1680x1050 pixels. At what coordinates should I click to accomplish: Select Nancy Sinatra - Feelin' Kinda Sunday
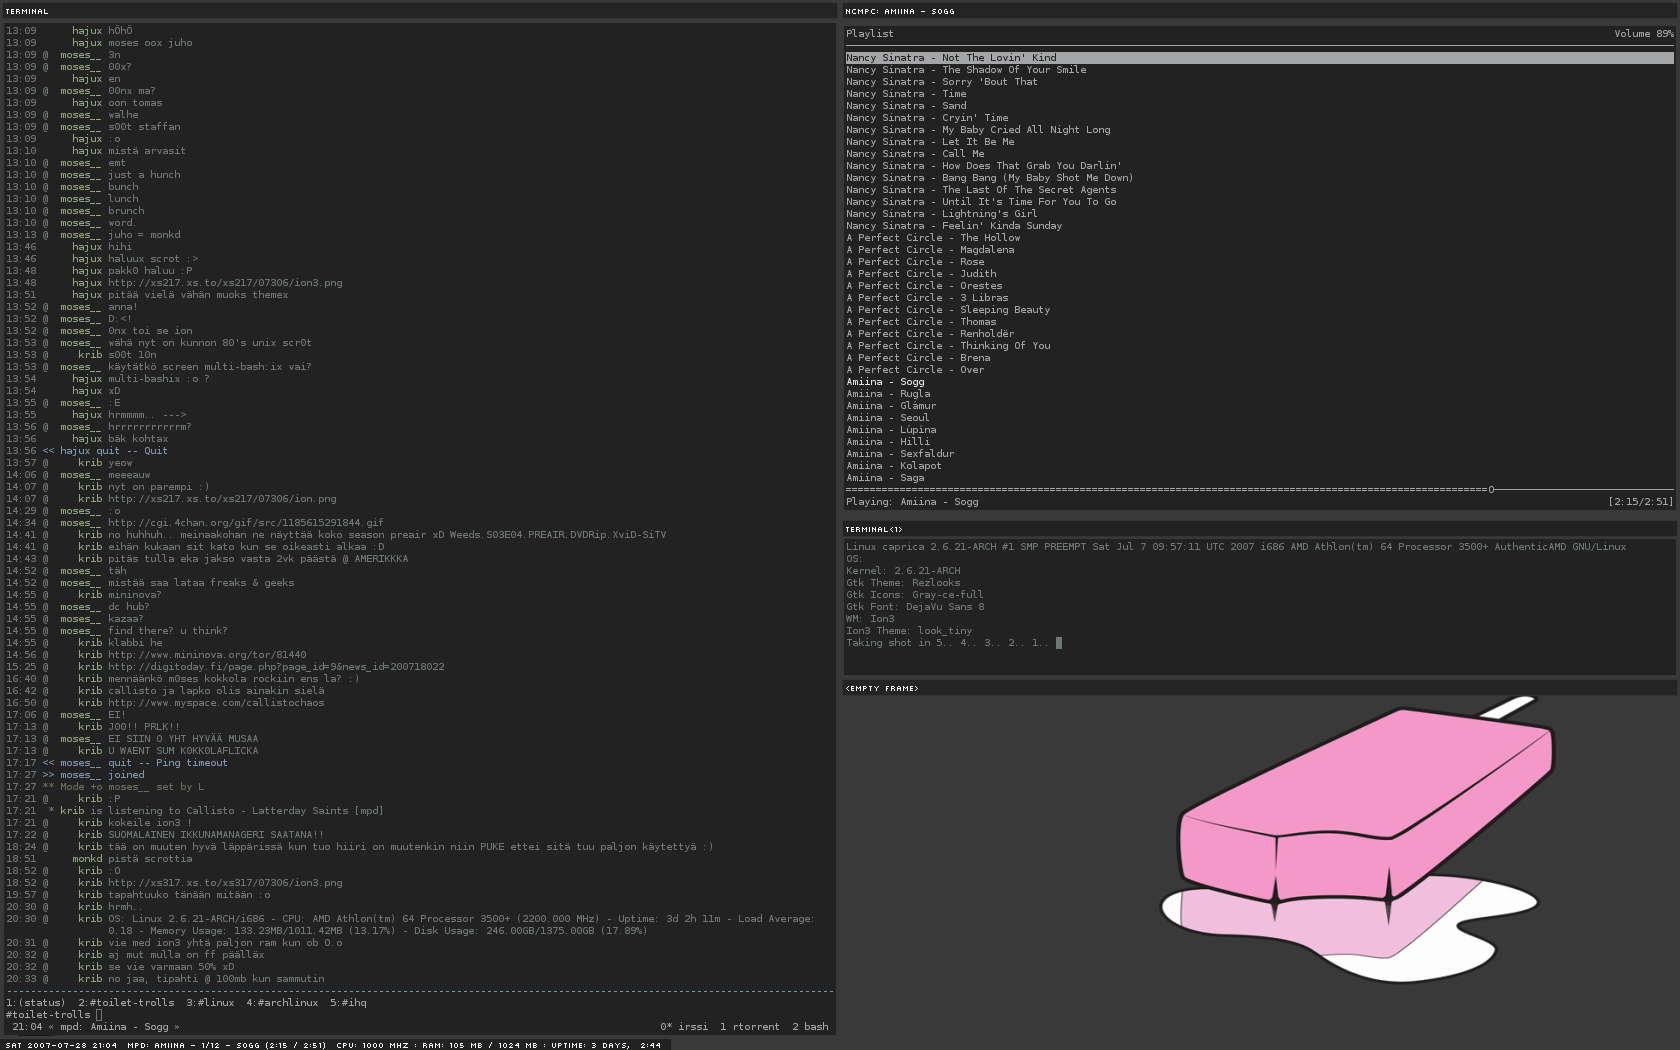954,226
